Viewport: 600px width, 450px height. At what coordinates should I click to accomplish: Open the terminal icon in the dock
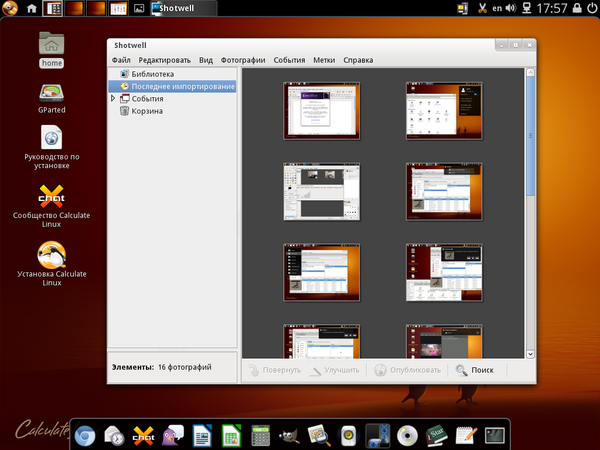point(493,435)
